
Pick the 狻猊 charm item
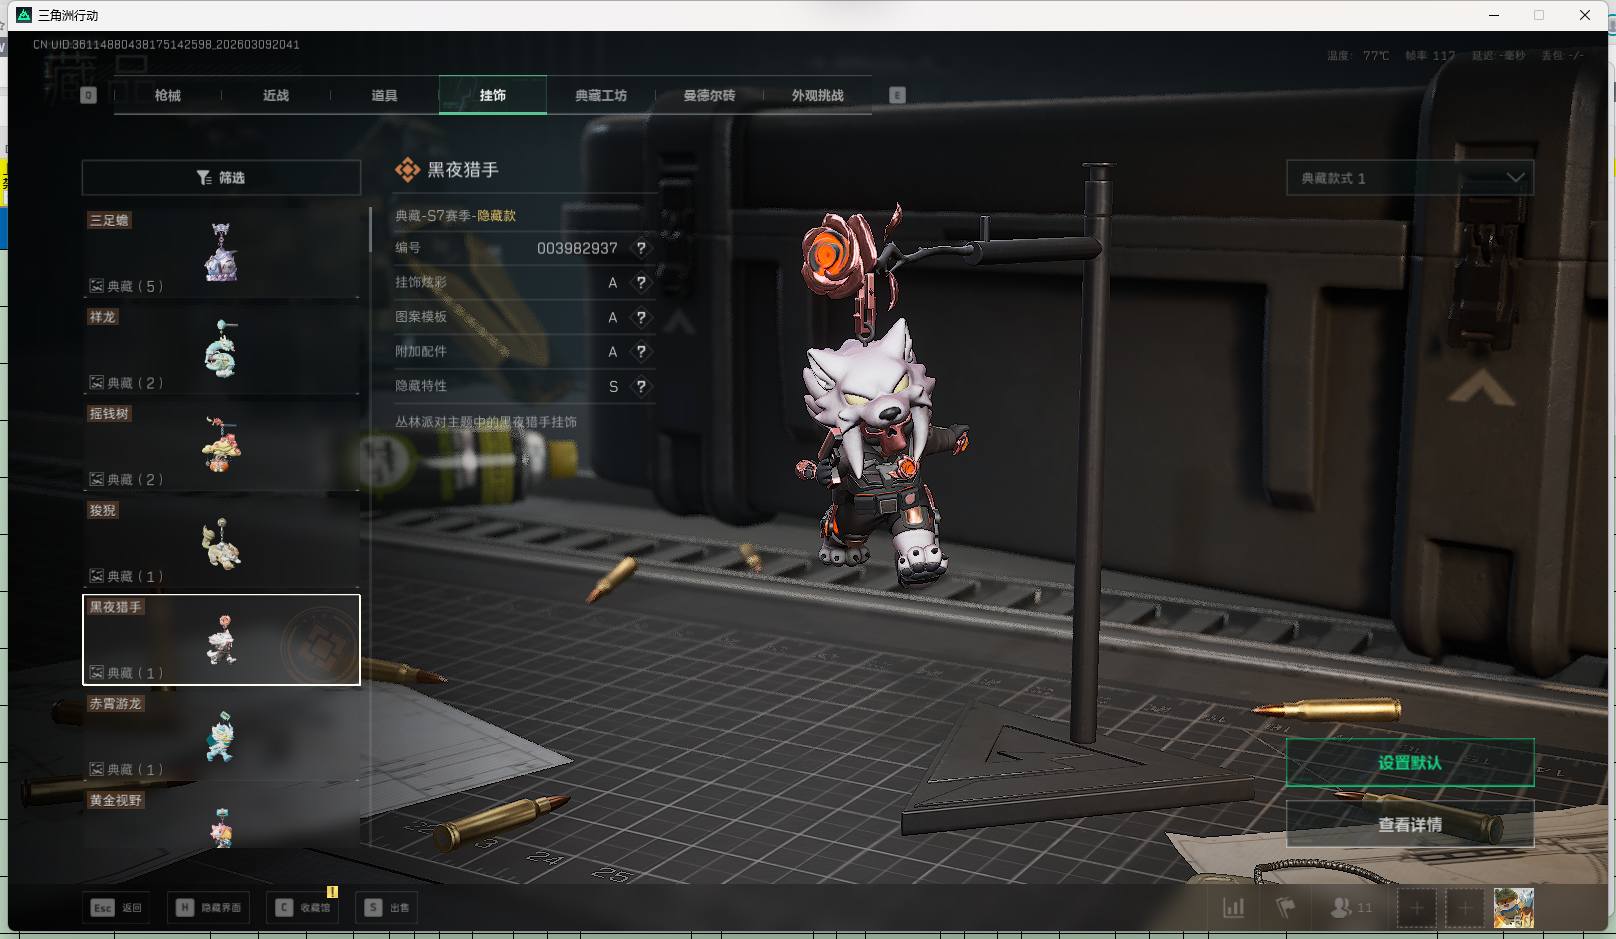click(221, 543)
